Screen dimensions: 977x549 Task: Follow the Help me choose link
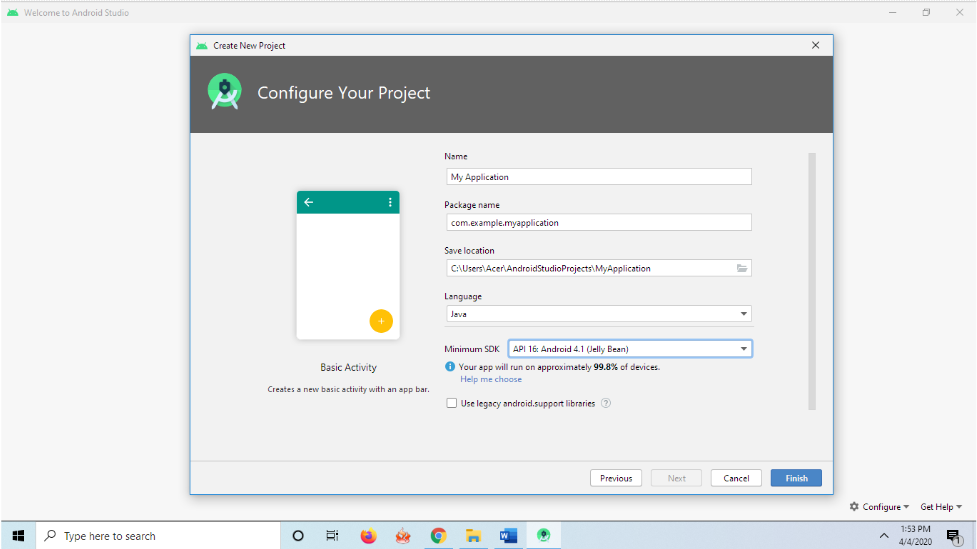(491, 379)
